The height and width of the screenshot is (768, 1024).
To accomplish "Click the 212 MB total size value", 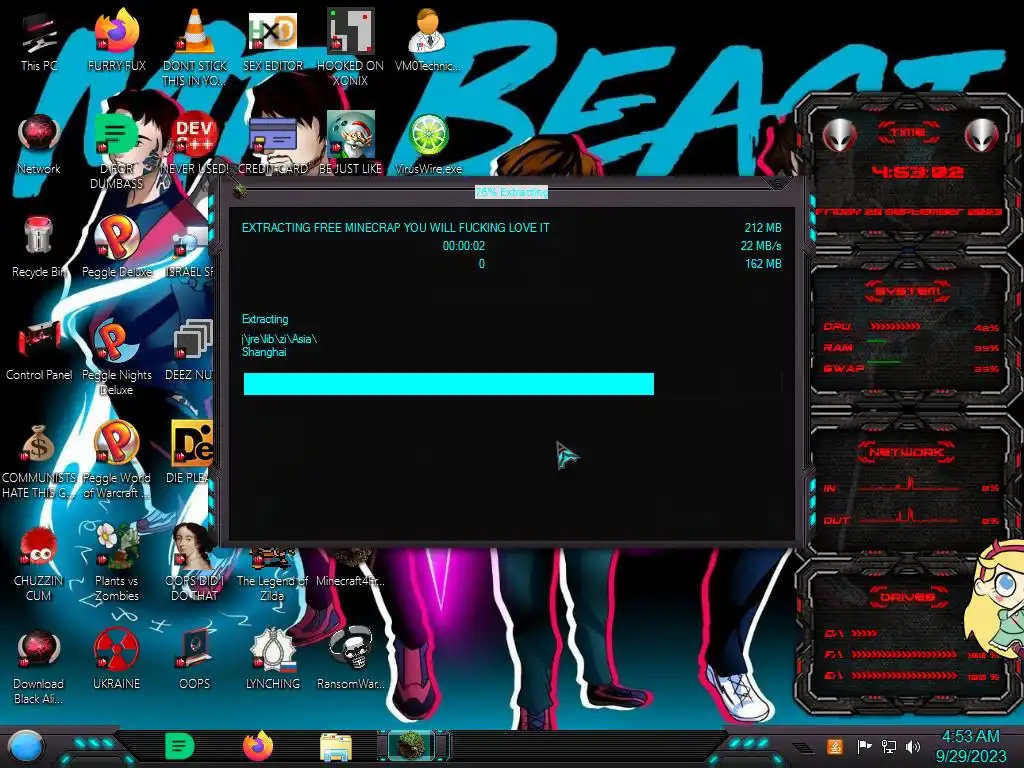I will (x=763, y=228).
